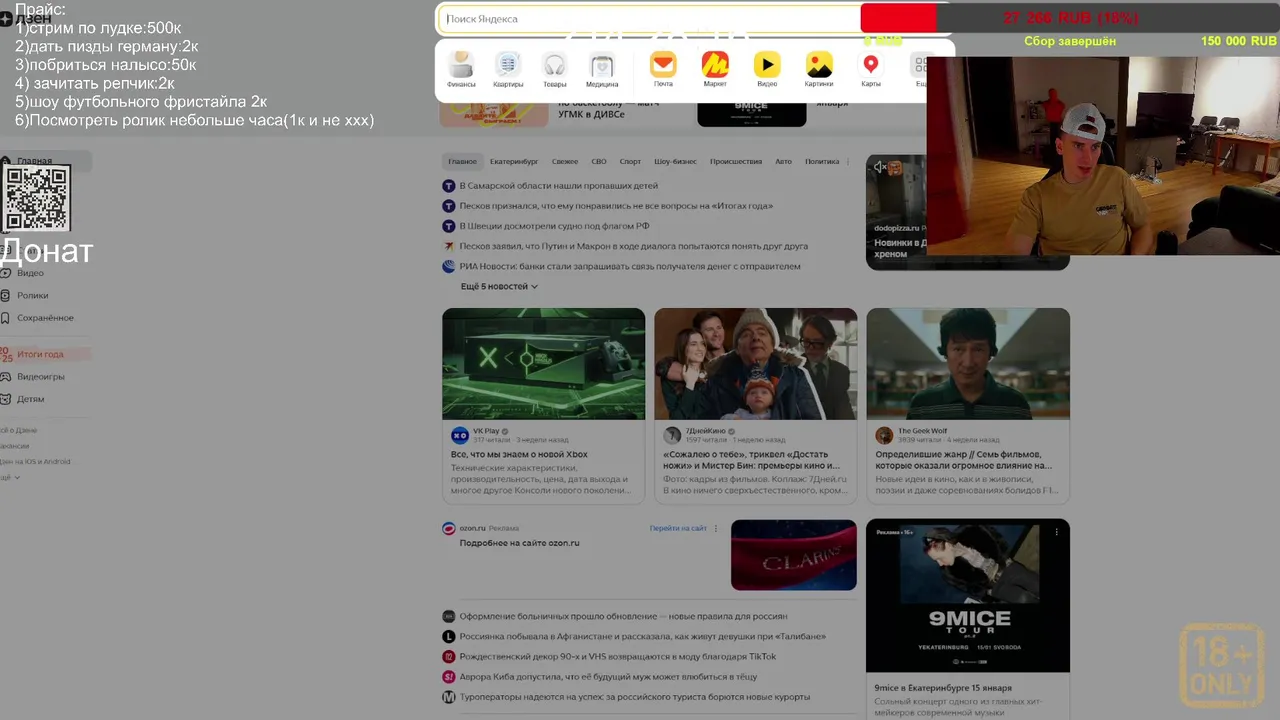The height and width of the screenshot is (720, 1280).
Task: Click the Сохранённое bookmark icon
Action: coord(7,318)
